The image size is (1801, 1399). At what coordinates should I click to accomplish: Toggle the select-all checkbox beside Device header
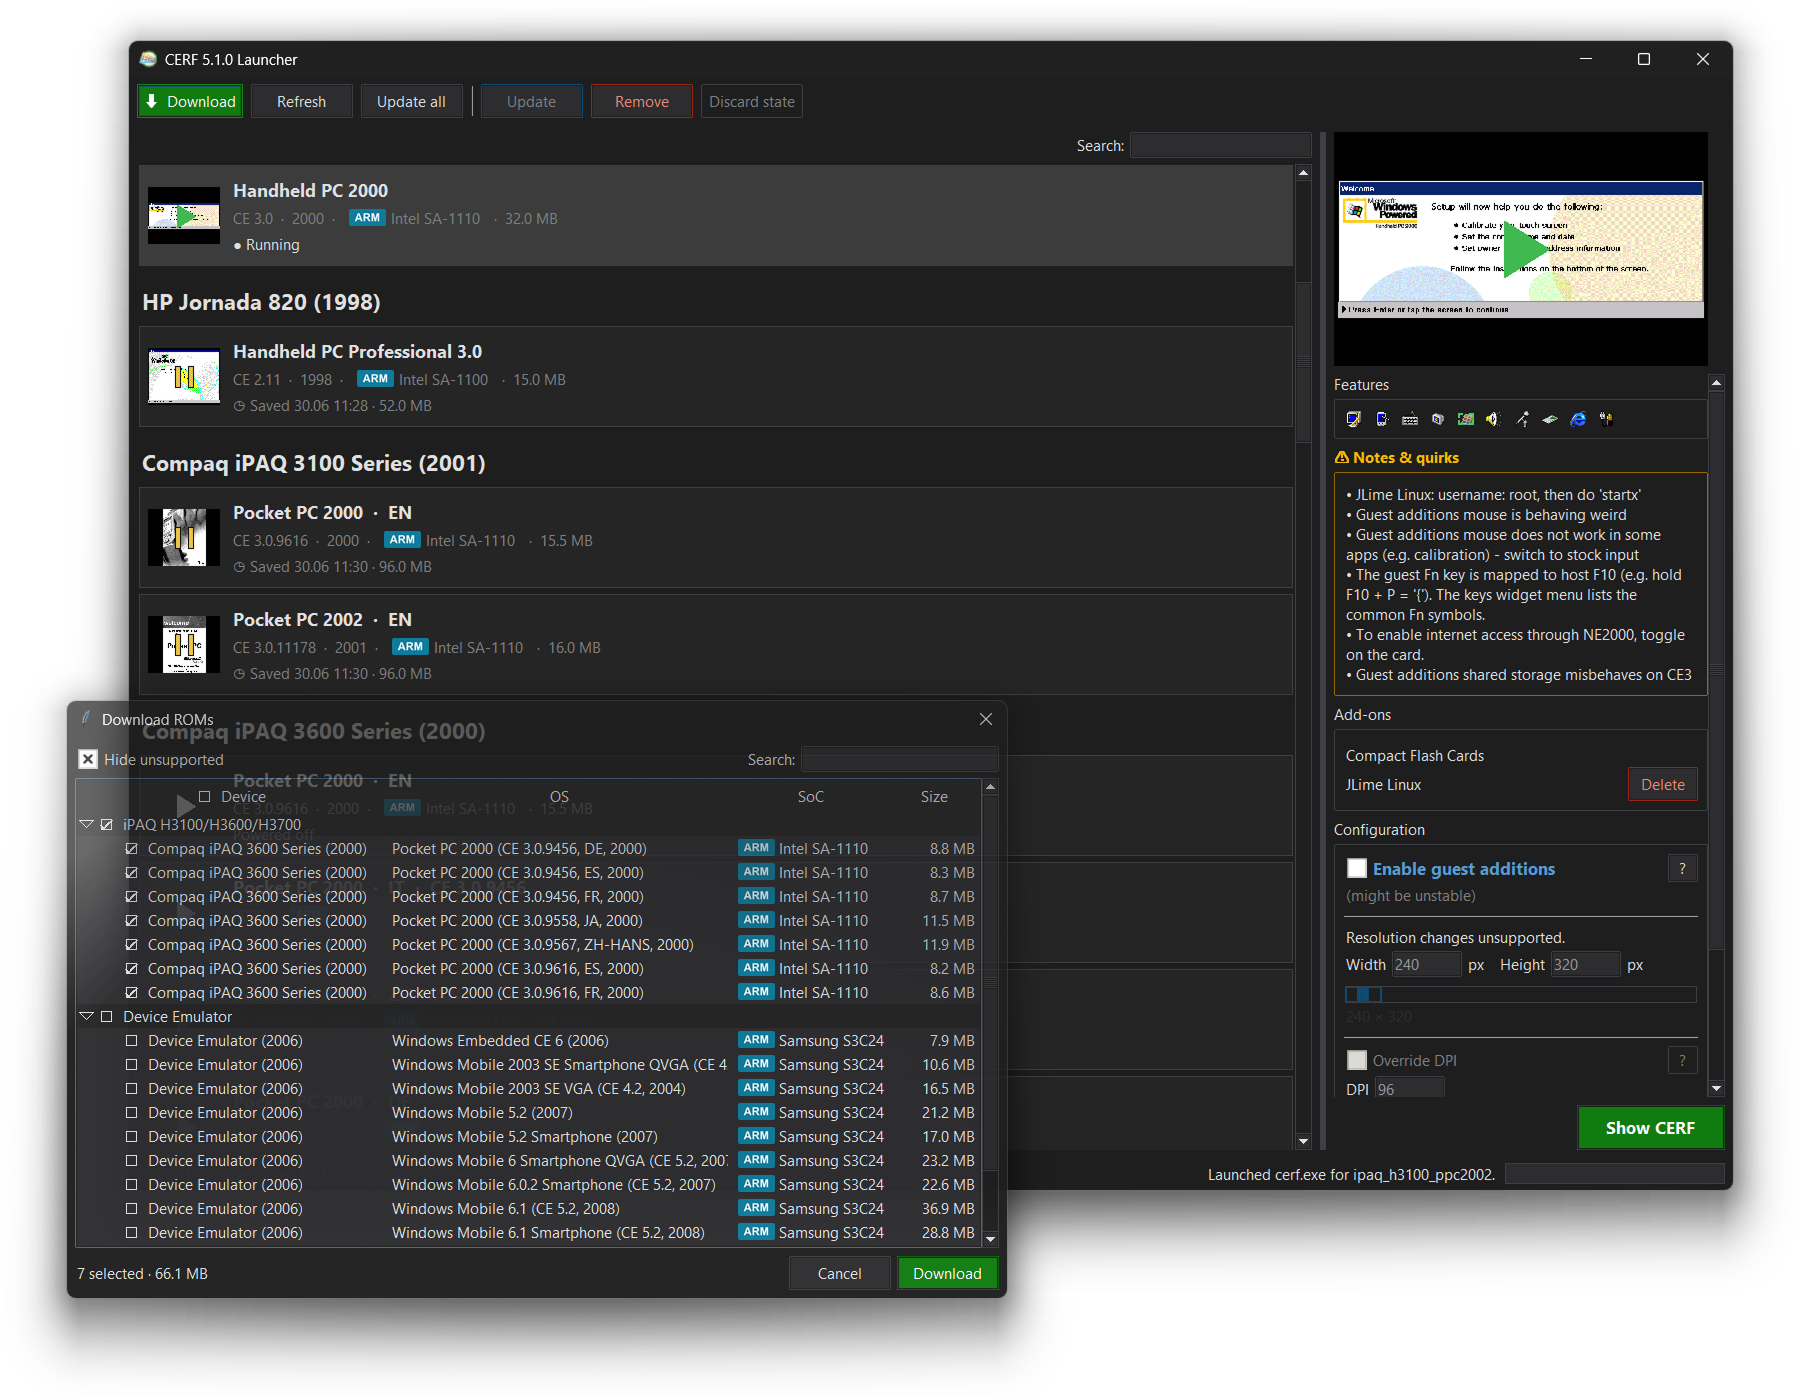(x=204, y=797)
